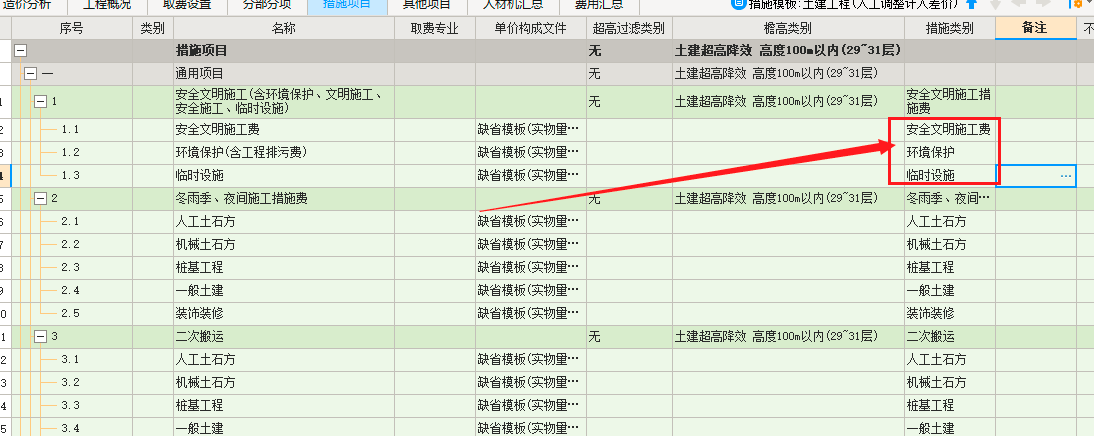Screen dimensions: 1094x436
Task: Click 措施类别 cell 安全文明施工措施费 in row 1
Action: click(x=950, y=102)
